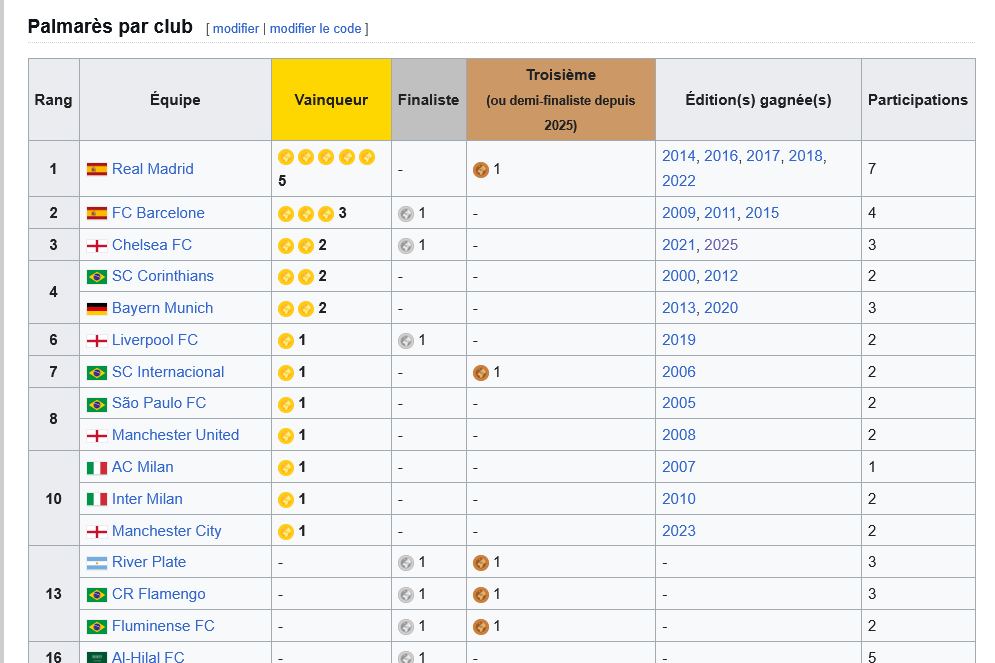Open the 2022 edition link
The width and height of the screenshot is (995, 663).
point(678,181)
